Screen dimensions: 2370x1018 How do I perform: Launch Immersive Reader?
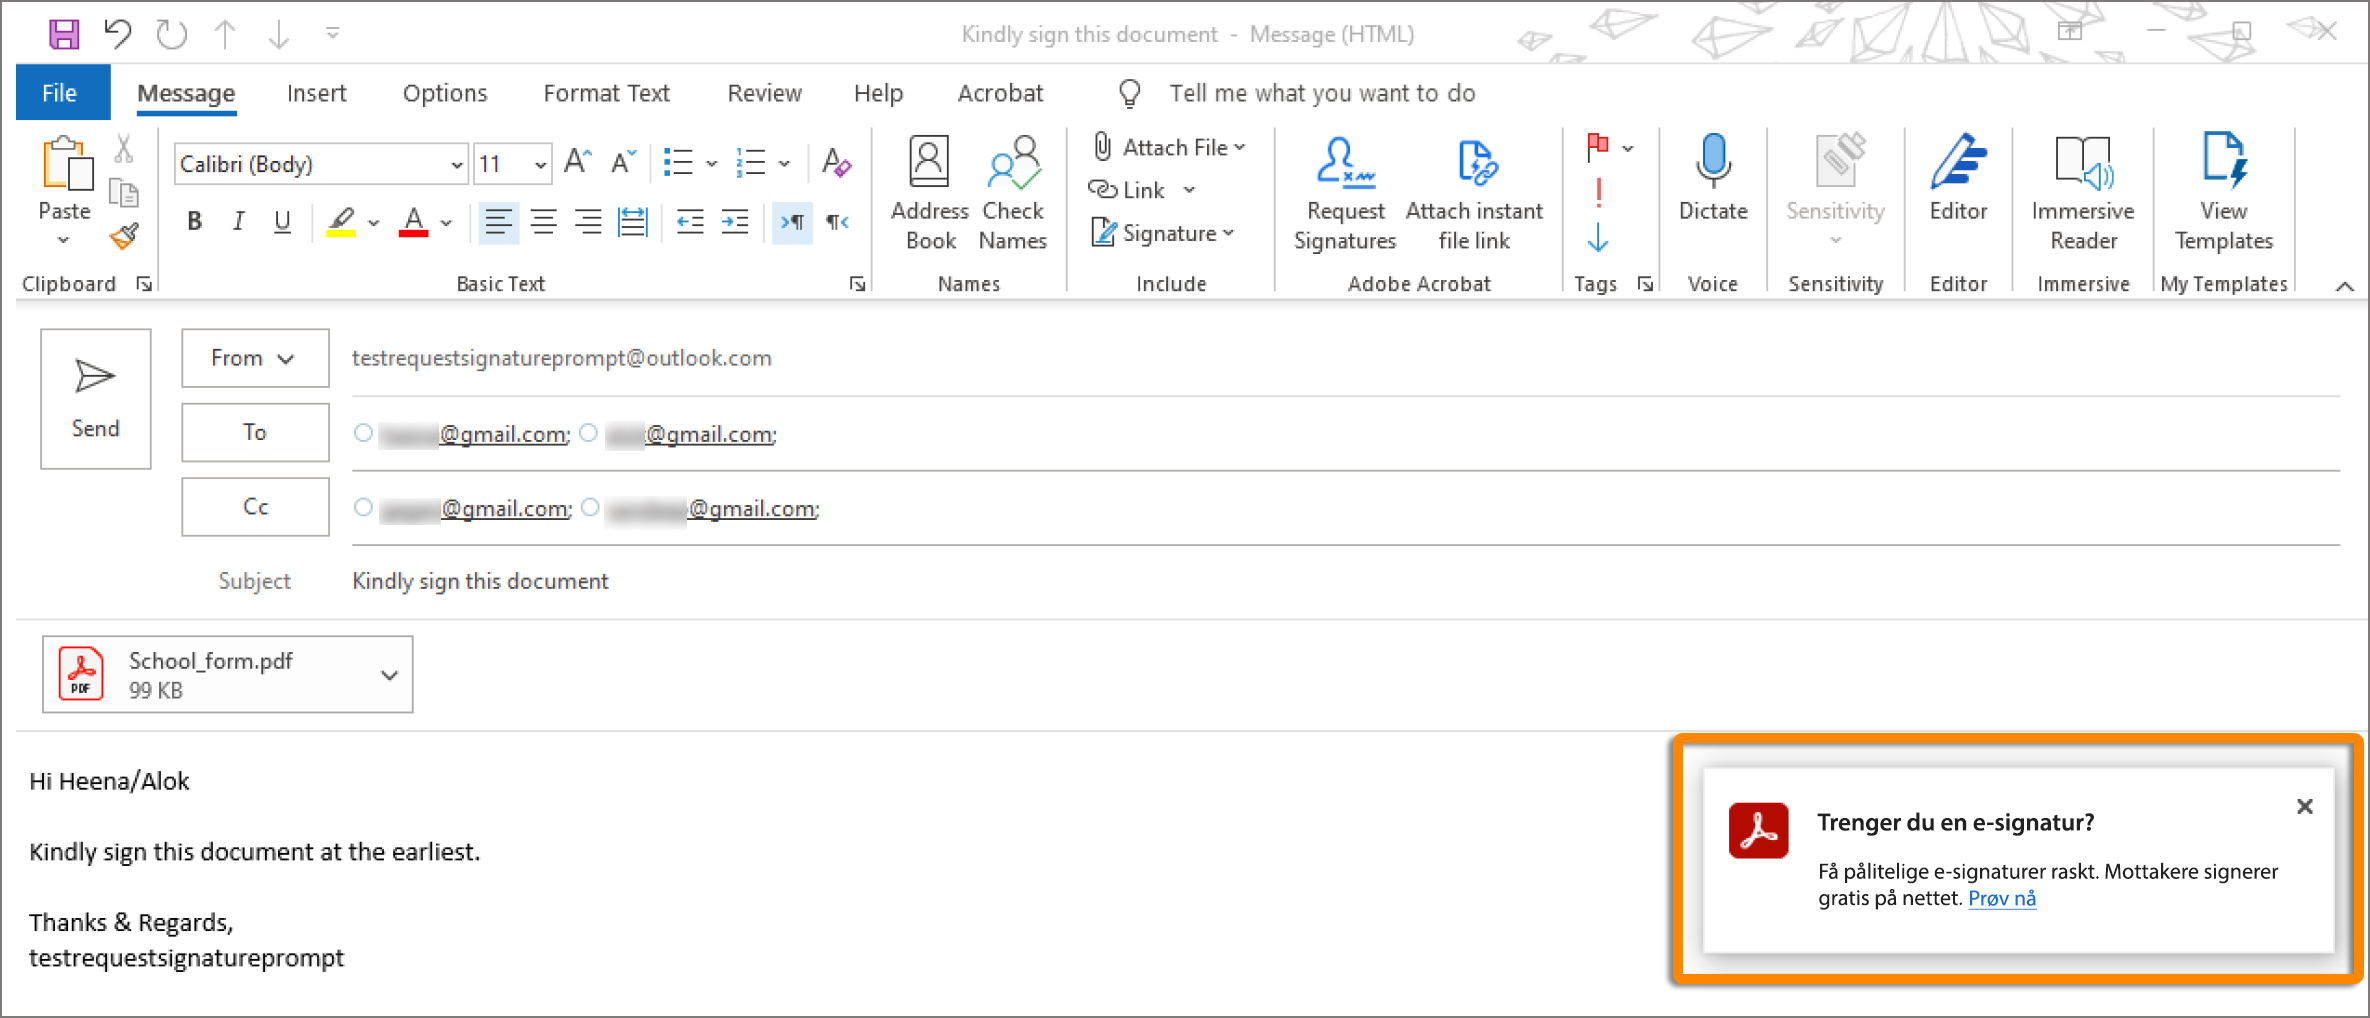[x=2083, y=194]
